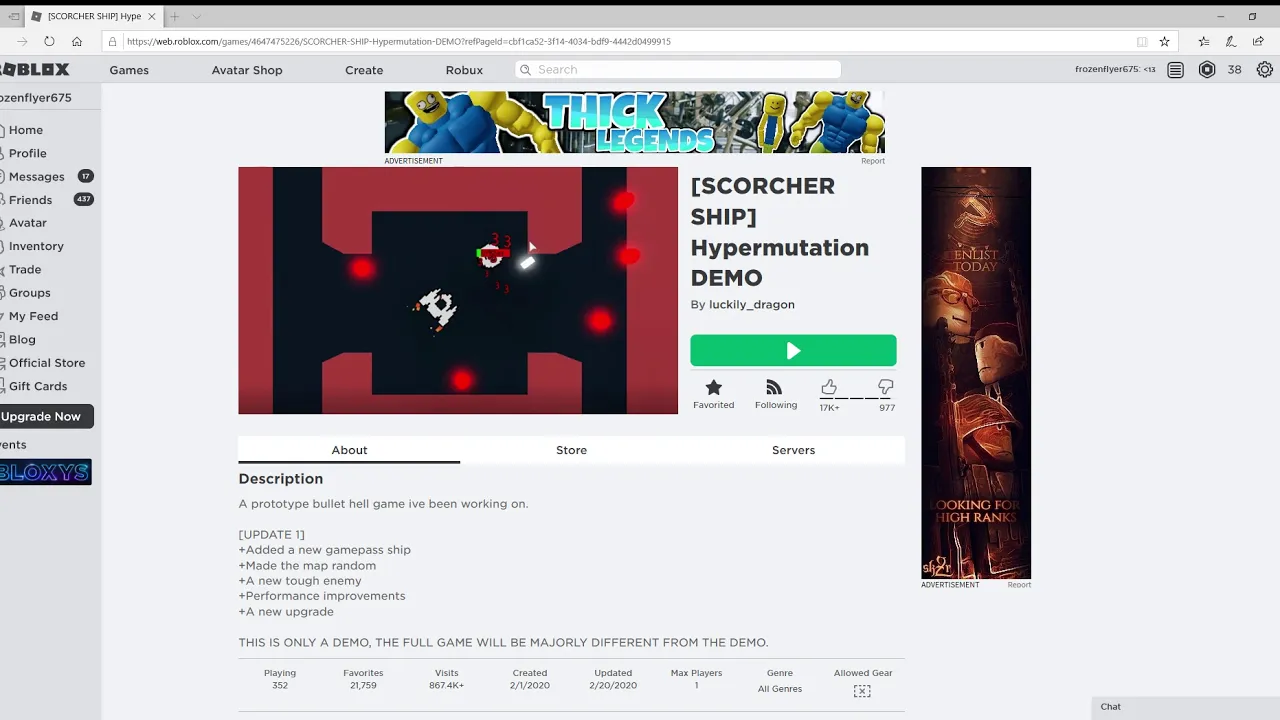Click the Following feed icon

point(774,388)
